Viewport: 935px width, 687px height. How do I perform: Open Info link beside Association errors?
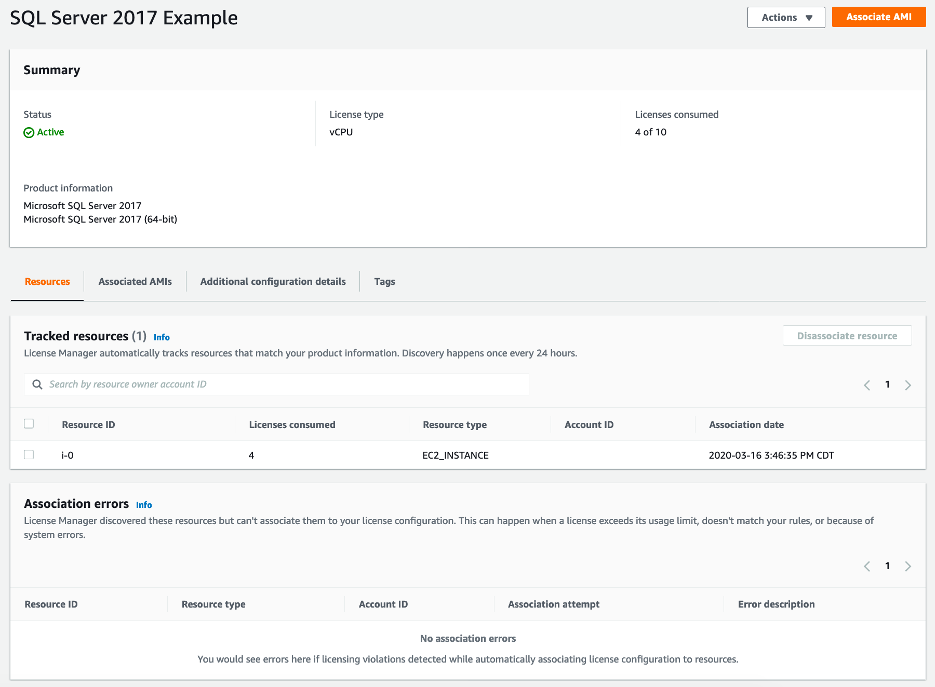(x=144, y=505)
